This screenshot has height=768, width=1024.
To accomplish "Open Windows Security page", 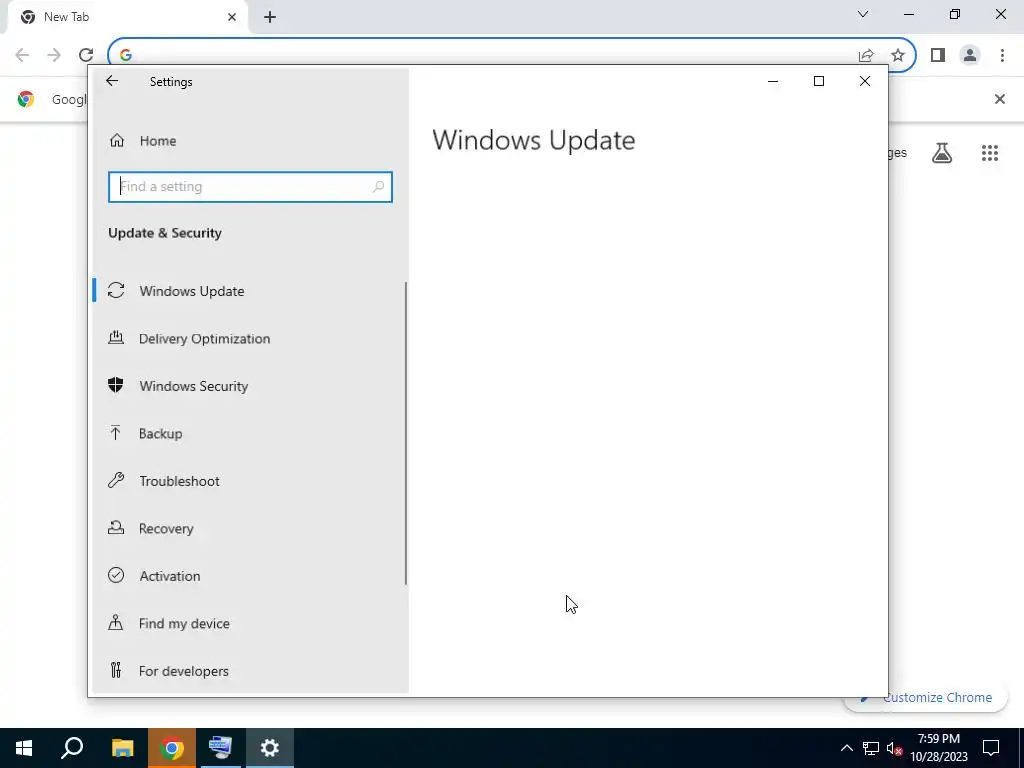I will click(x=251, y=386).
